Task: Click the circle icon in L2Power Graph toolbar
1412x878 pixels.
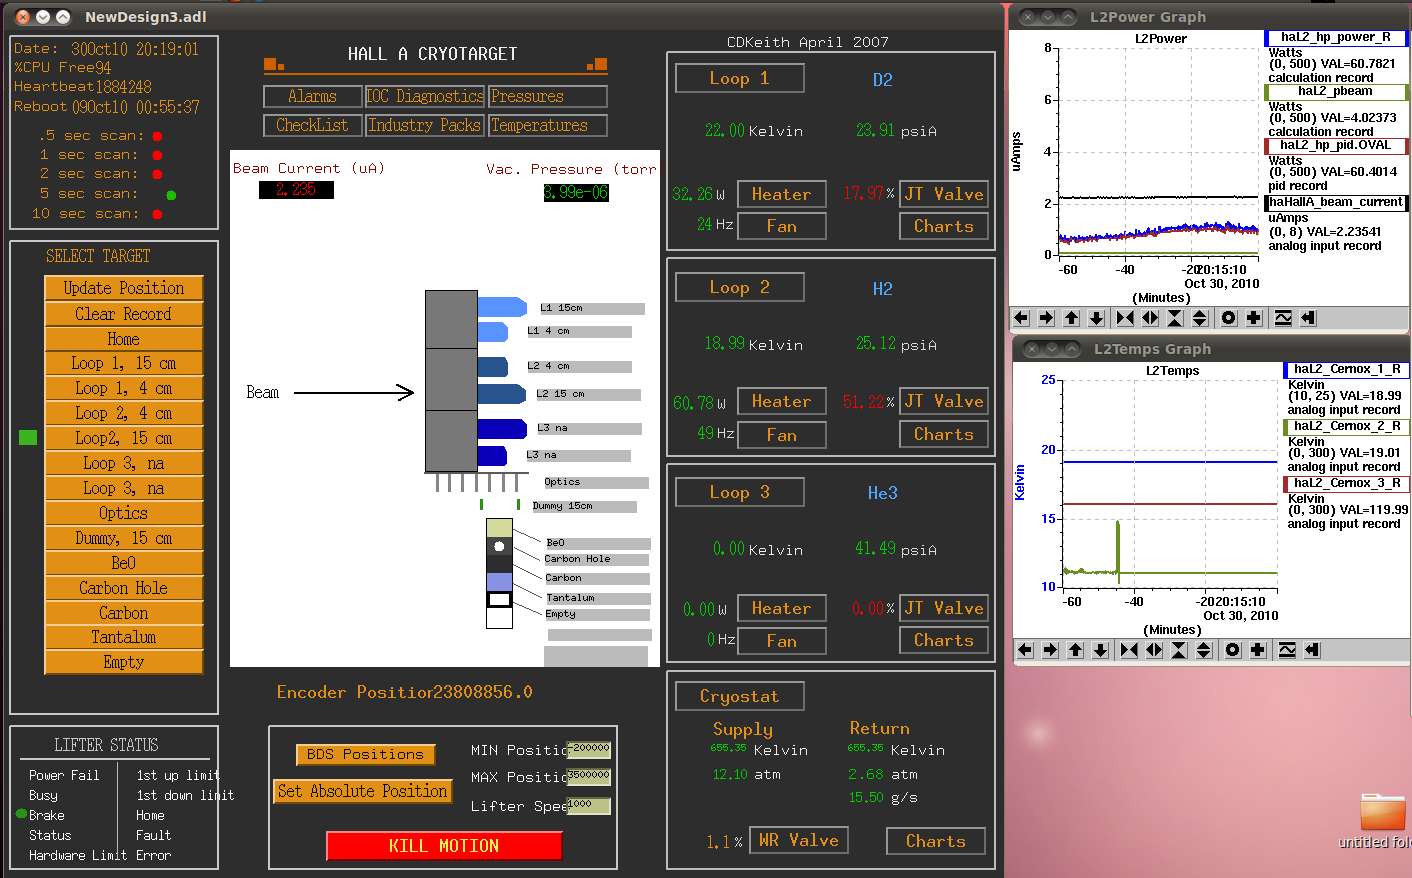Action: point(1229,318)
